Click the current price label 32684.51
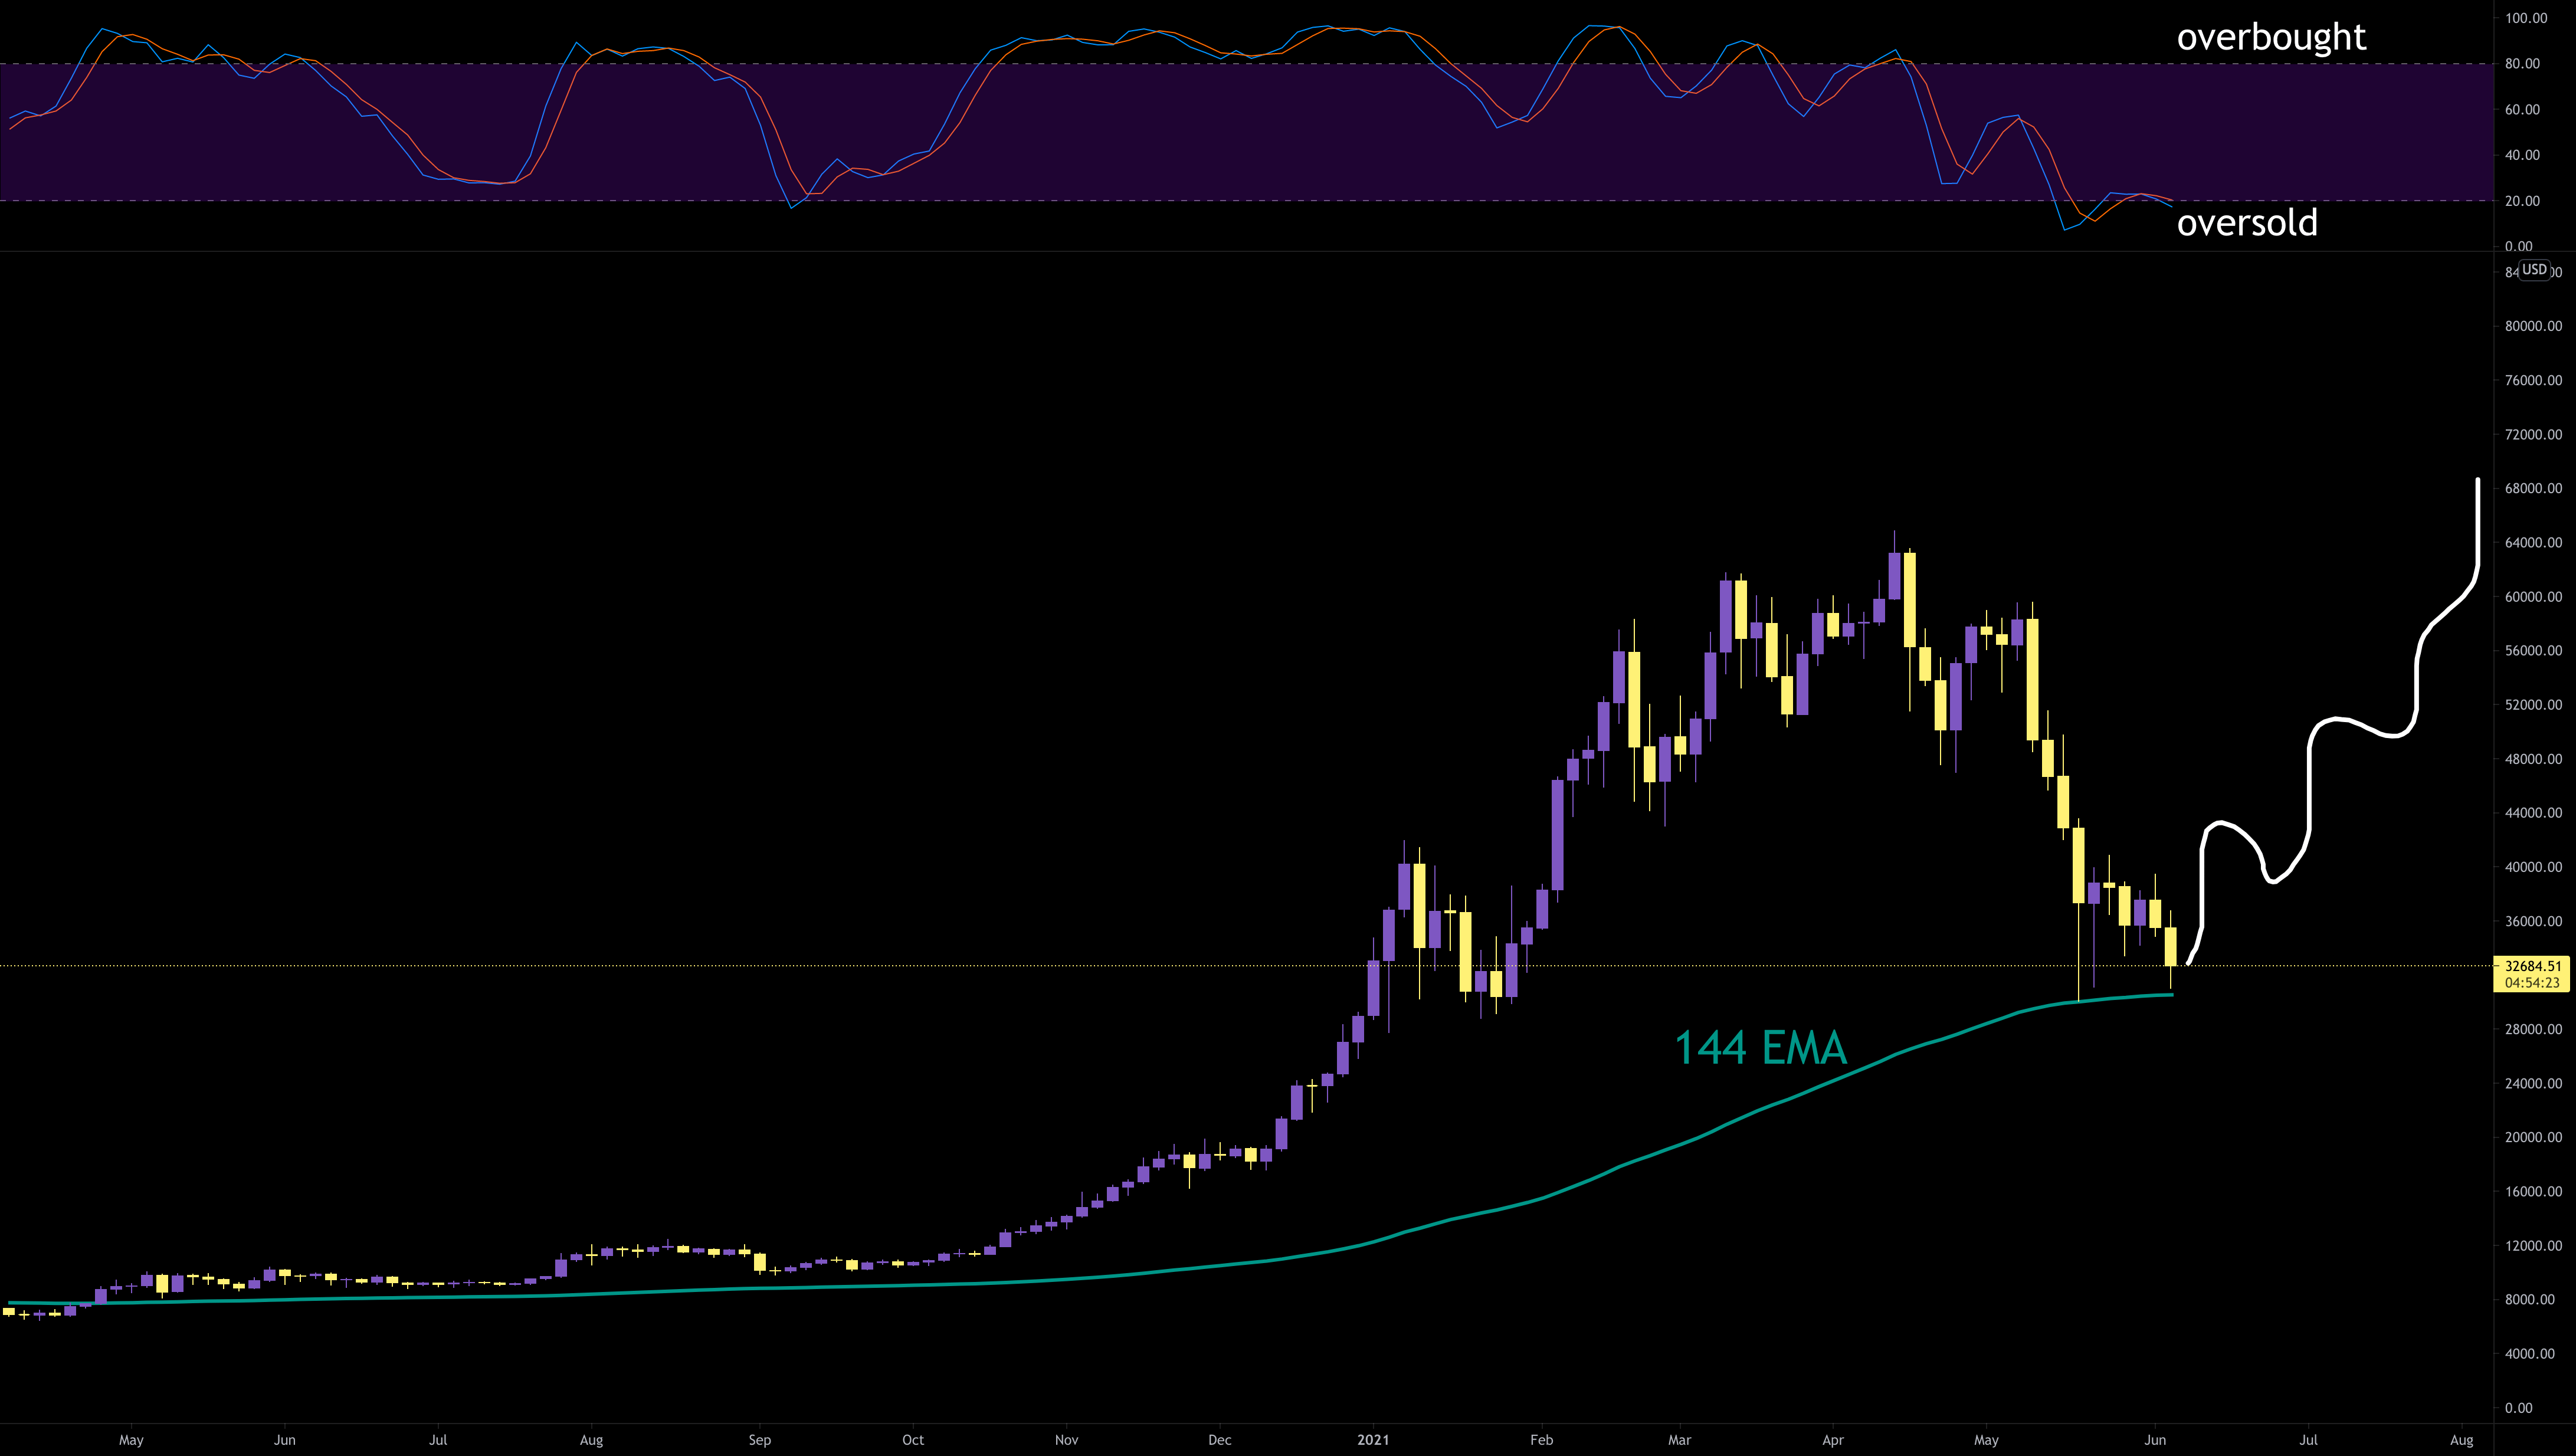Screen dimensions: 2576x1456 click(2533, 966)
